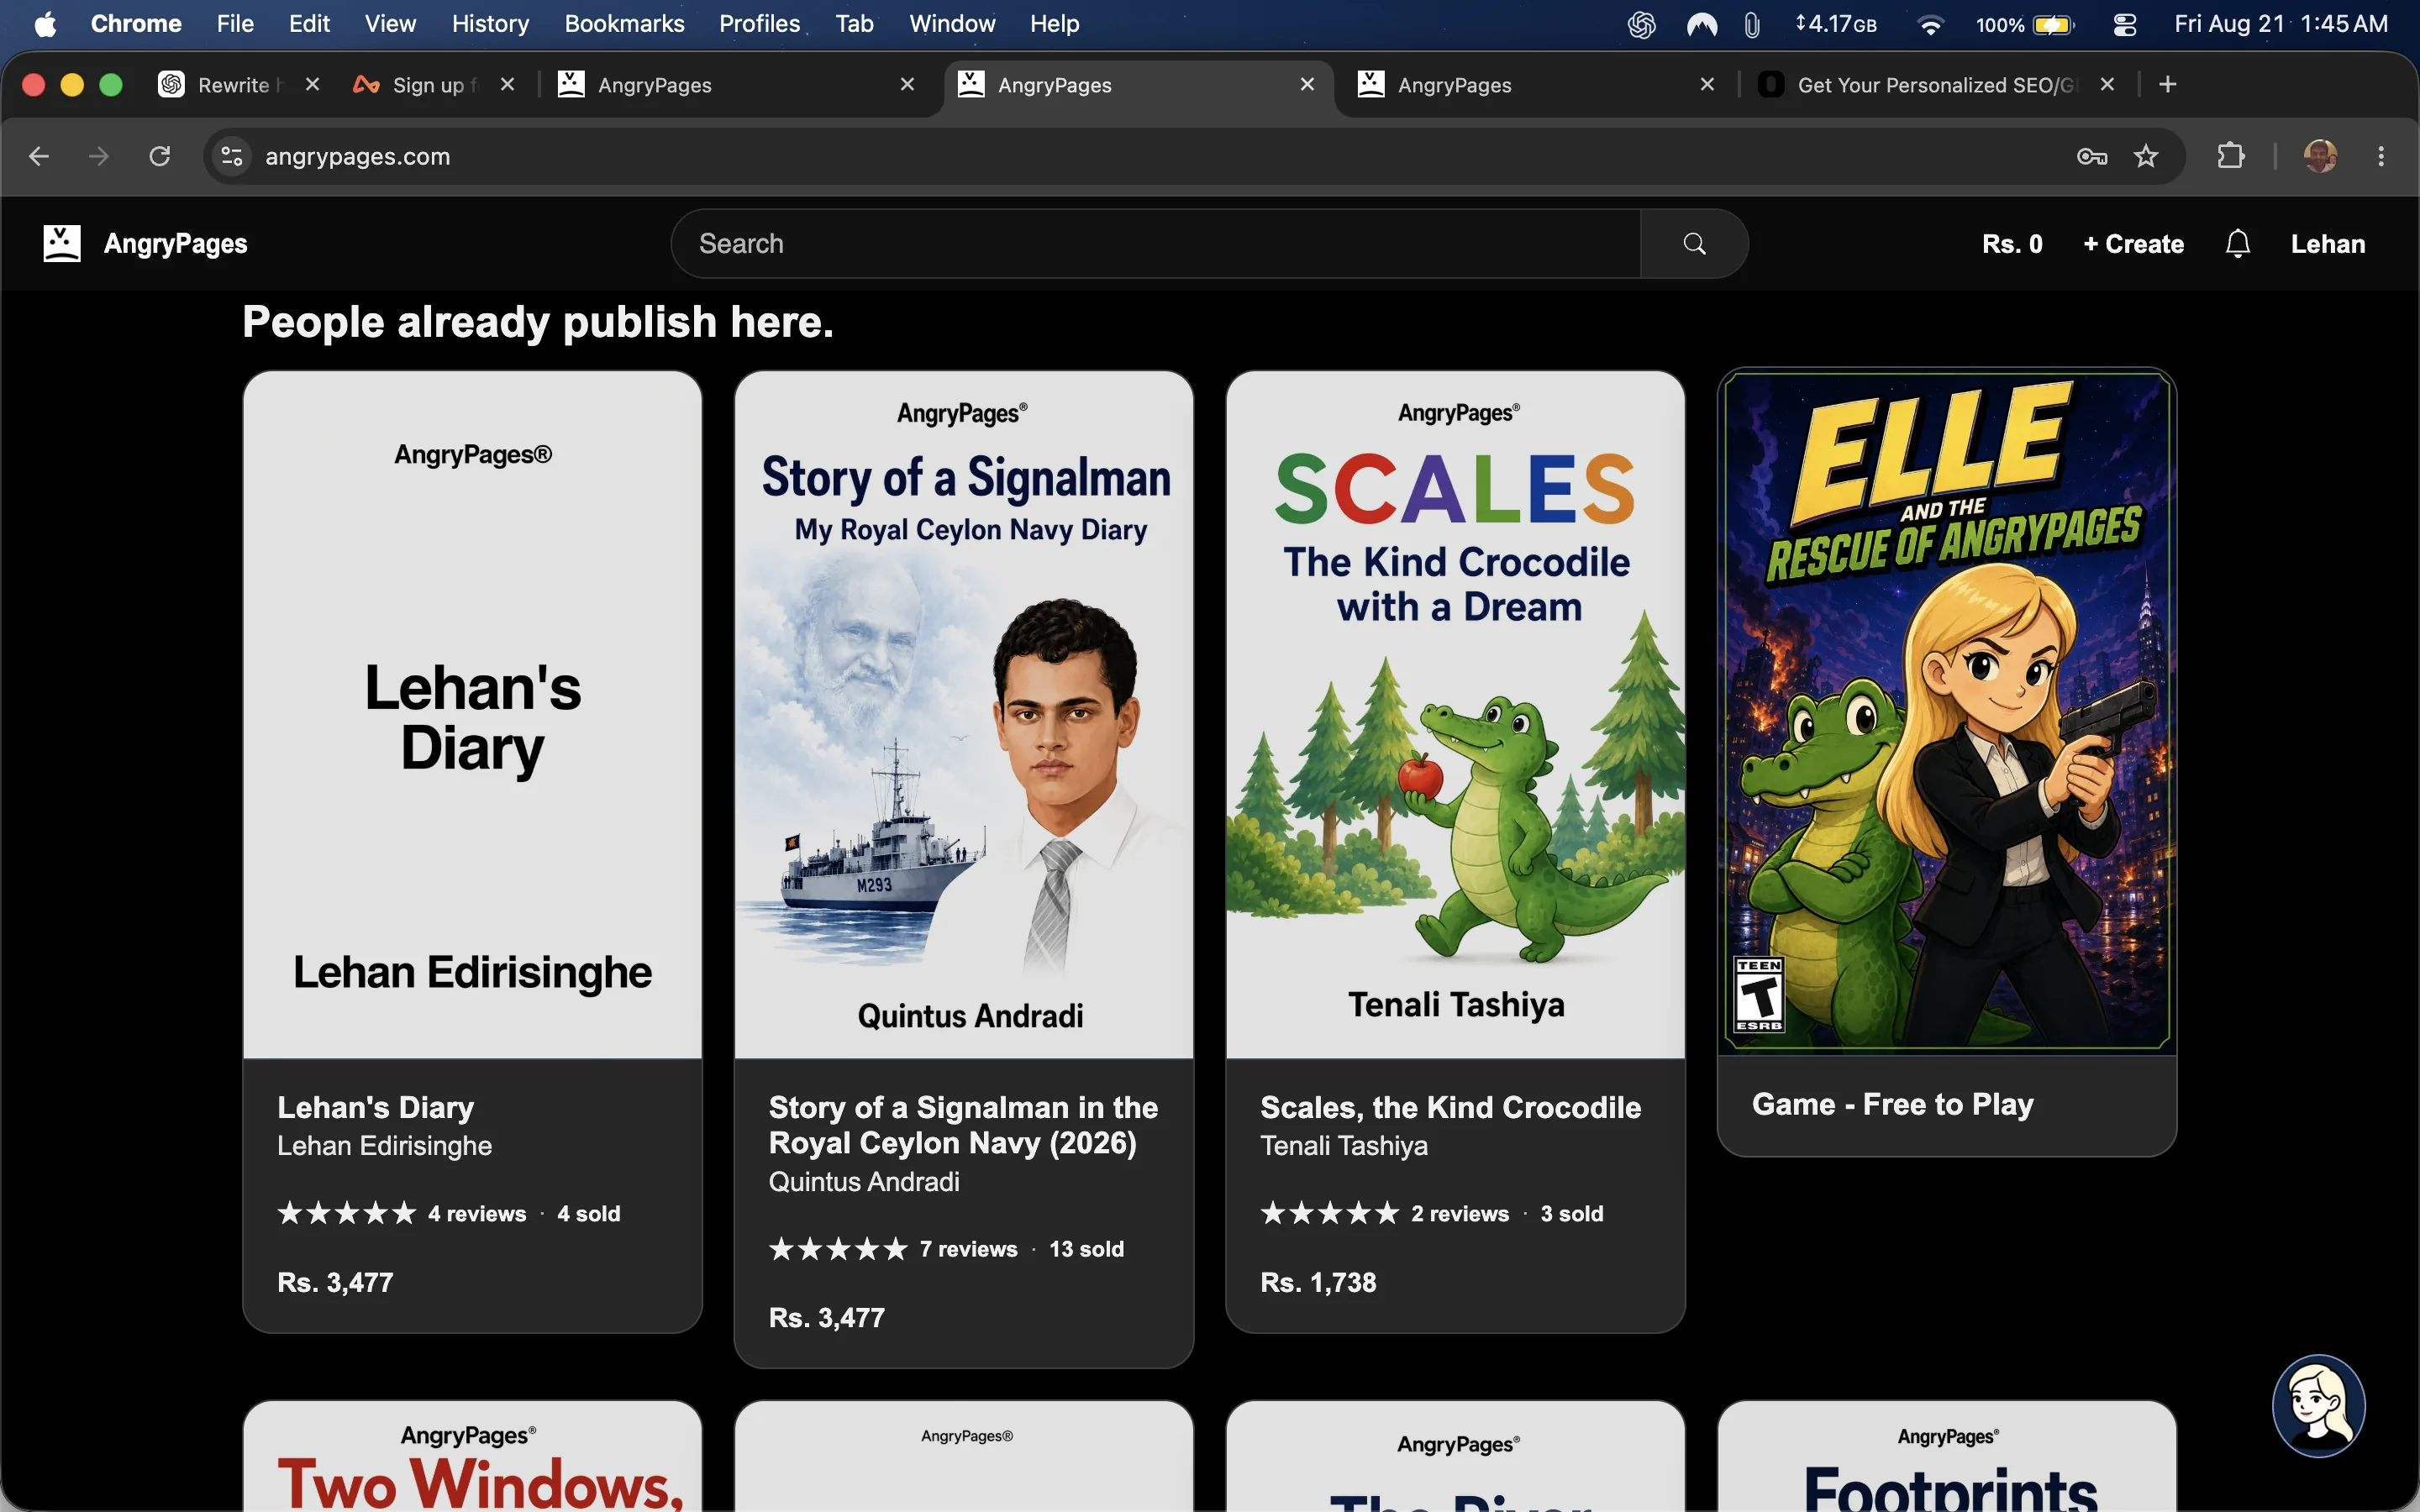Screen dimensions: 2420x1512
Task: Close the Rewrite tab
Action: pyautogui.click(x=313, y=85)
